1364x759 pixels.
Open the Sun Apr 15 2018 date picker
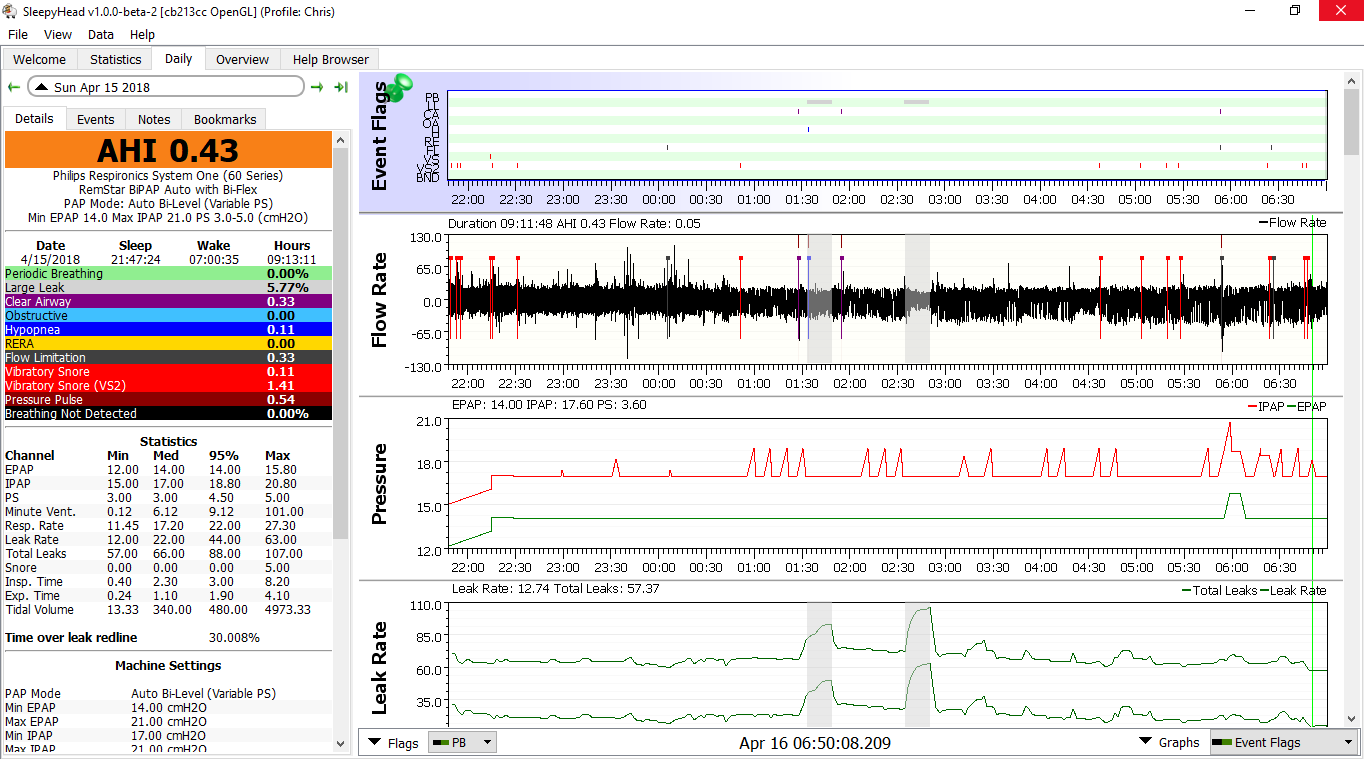[166, 87]
